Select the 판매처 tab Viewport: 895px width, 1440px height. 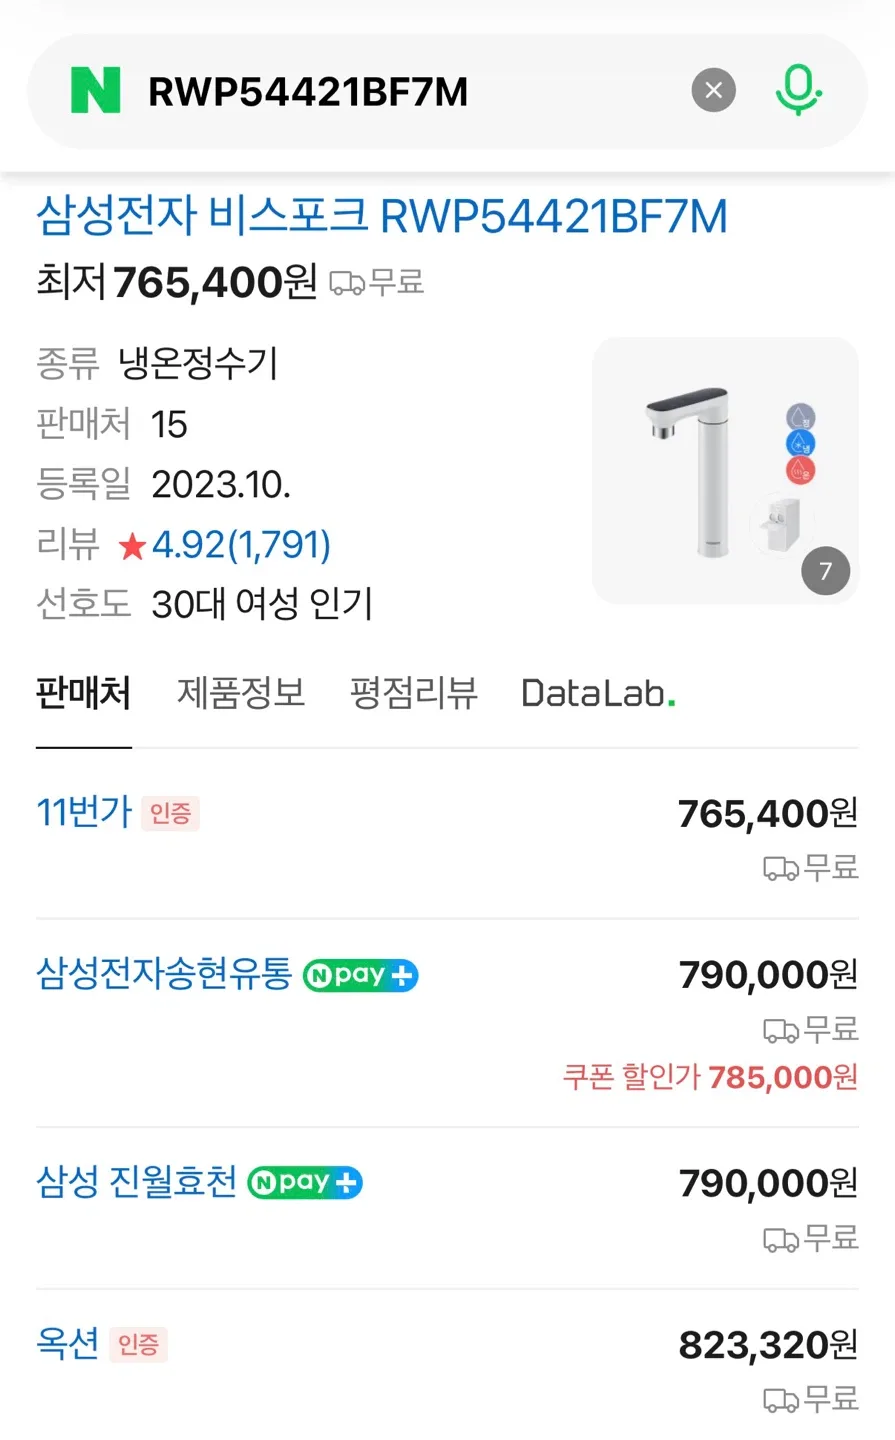(x=83, y=693)
